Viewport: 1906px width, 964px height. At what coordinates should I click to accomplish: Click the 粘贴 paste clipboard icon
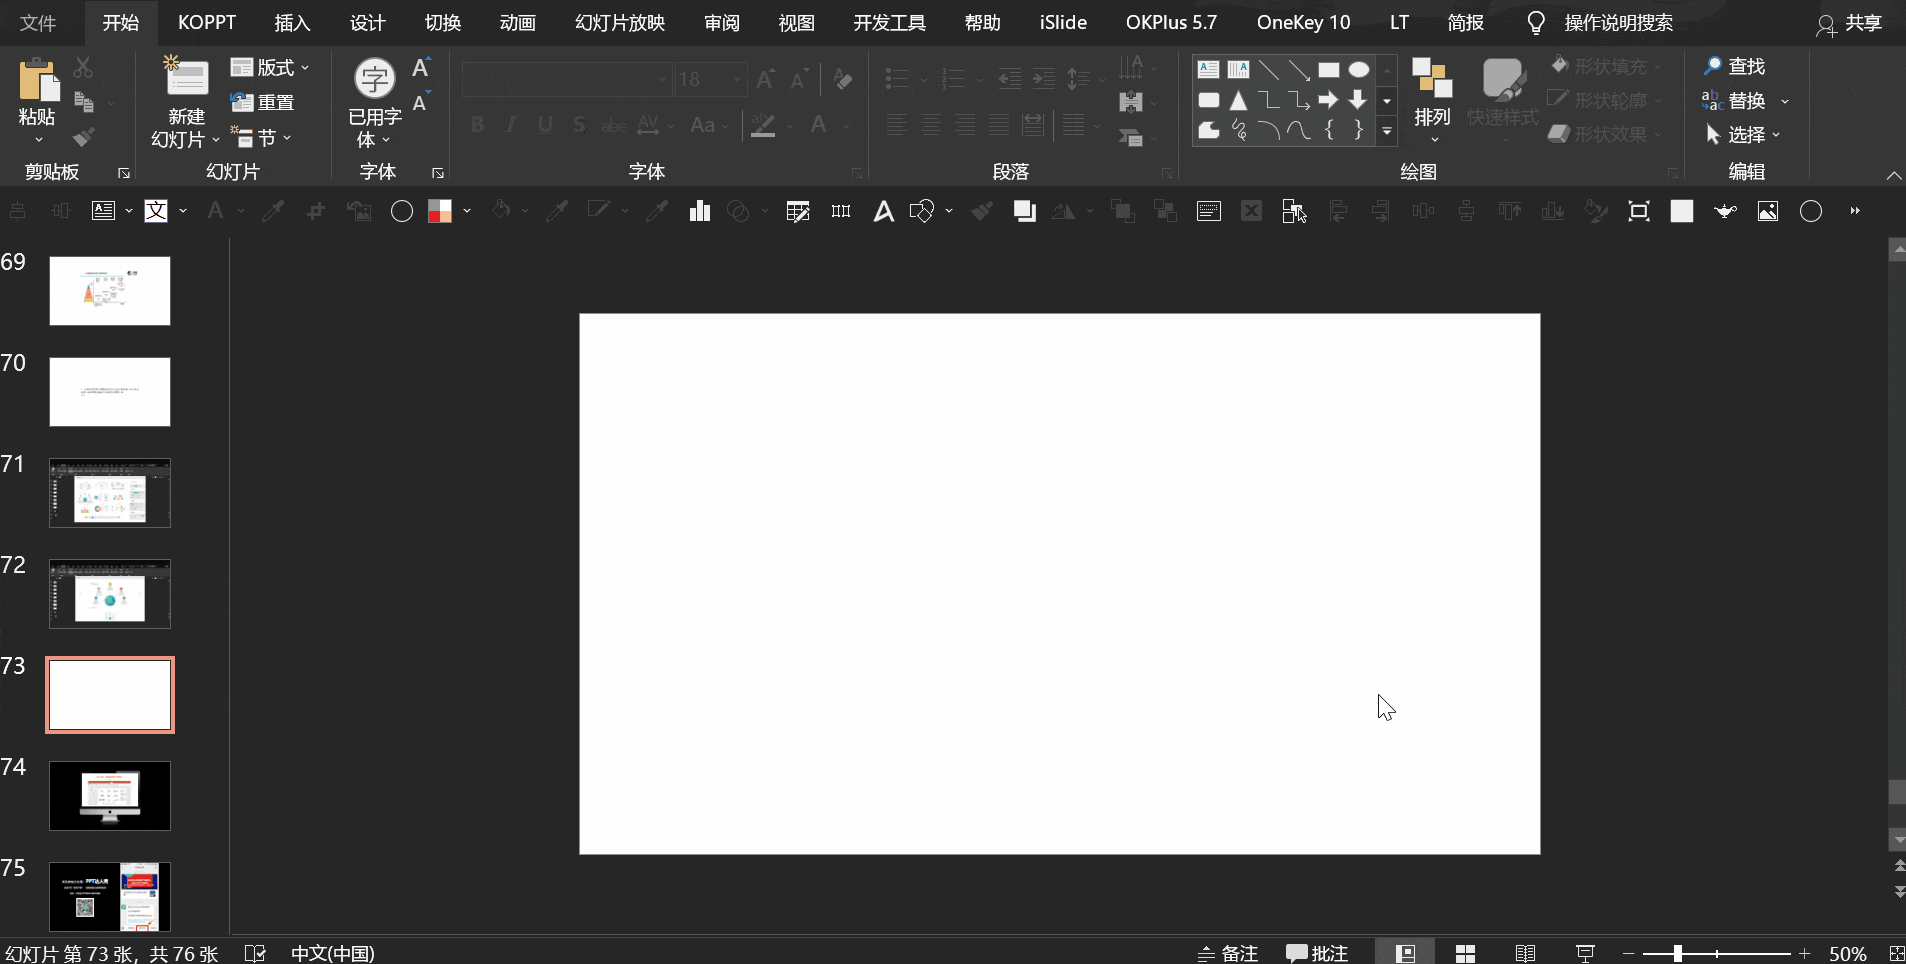(x=38, y=80)
